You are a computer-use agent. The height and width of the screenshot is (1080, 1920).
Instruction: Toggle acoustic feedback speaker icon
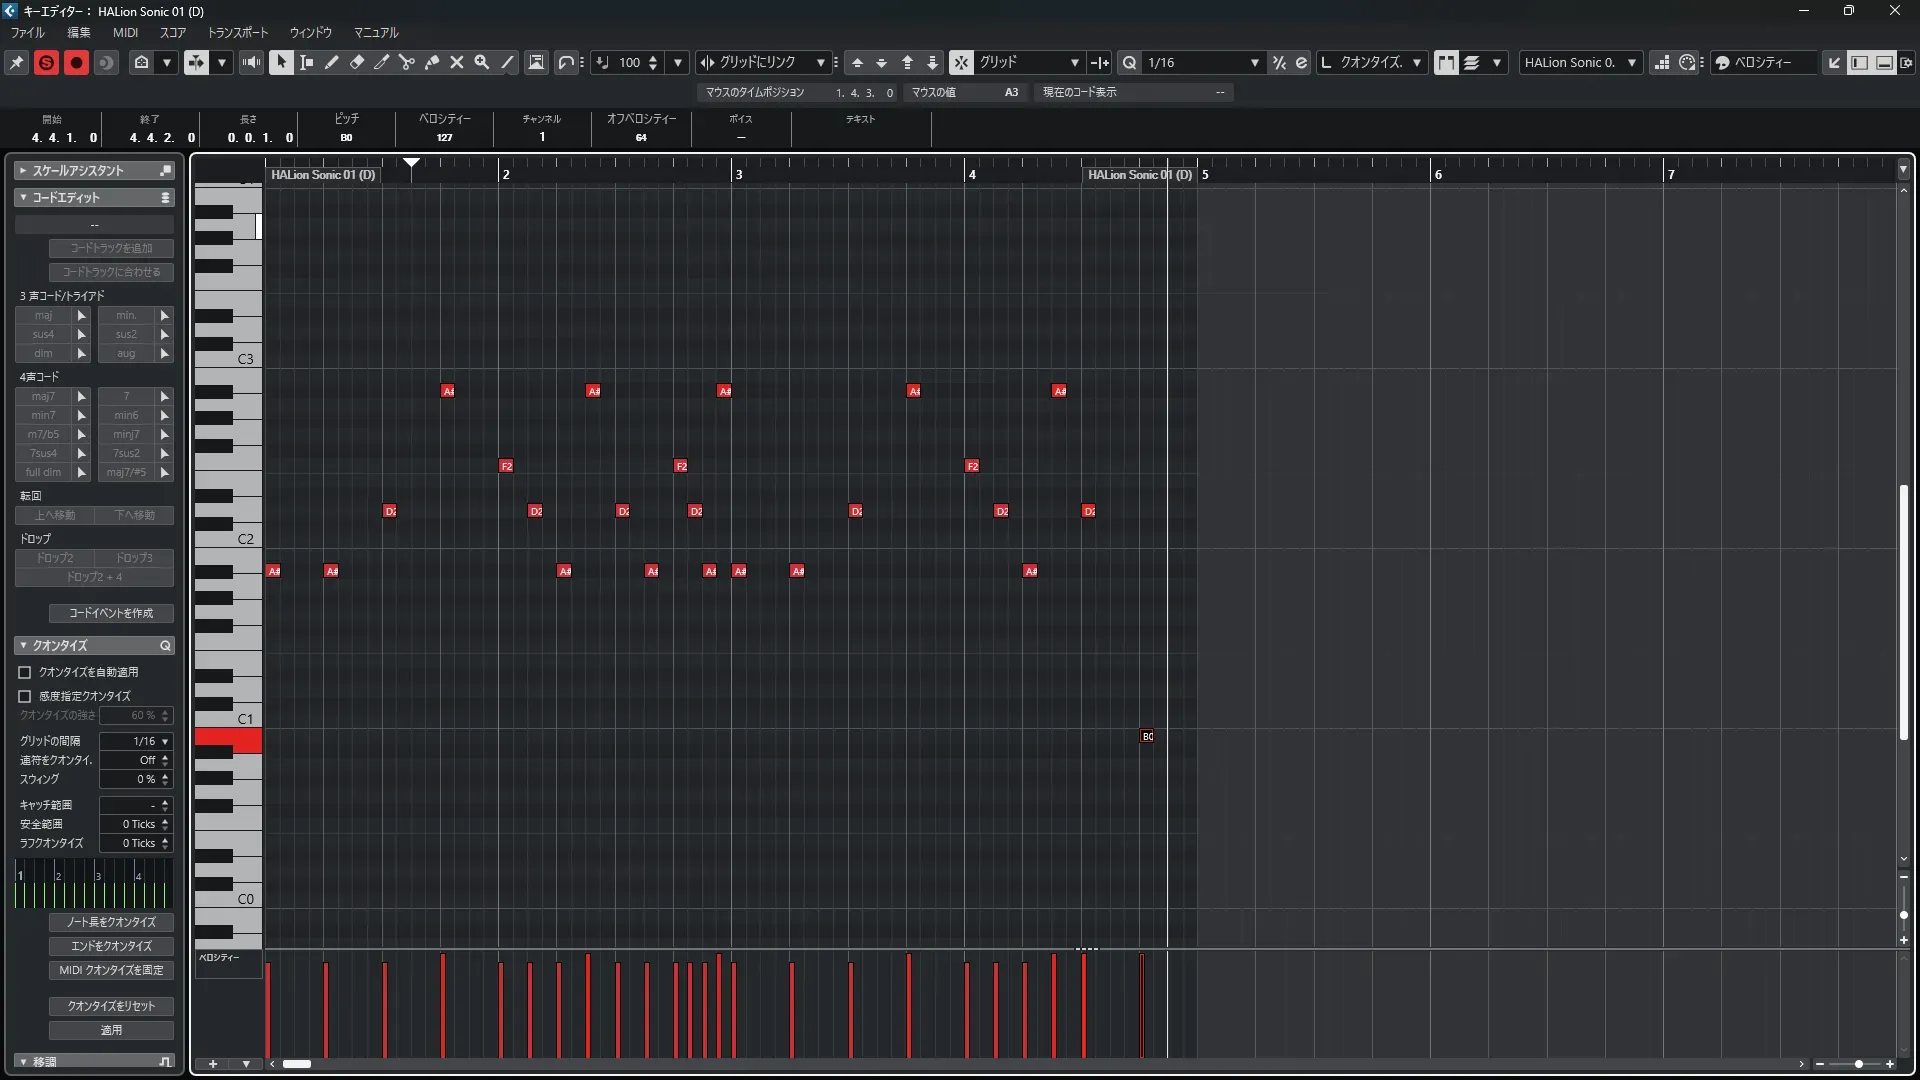point(251,62)
